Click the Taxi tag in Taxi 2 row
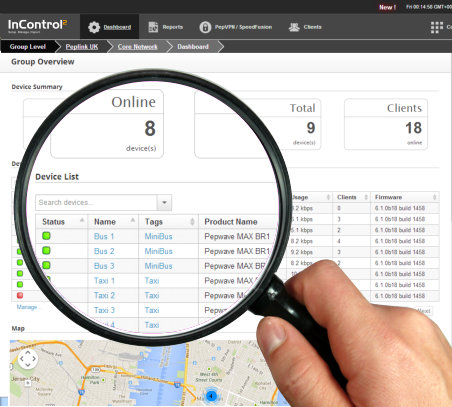The height and width of the screenshot is (407, 452). [x=152, y=295]
